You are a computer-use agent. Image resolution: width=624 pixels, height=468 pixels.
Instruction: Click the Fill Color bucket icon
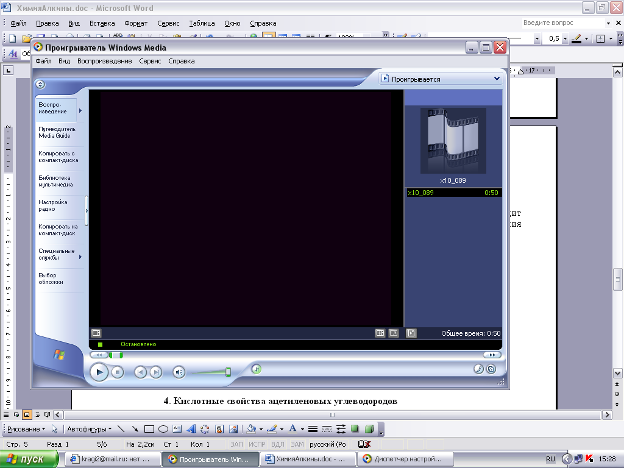coord(251,429)
